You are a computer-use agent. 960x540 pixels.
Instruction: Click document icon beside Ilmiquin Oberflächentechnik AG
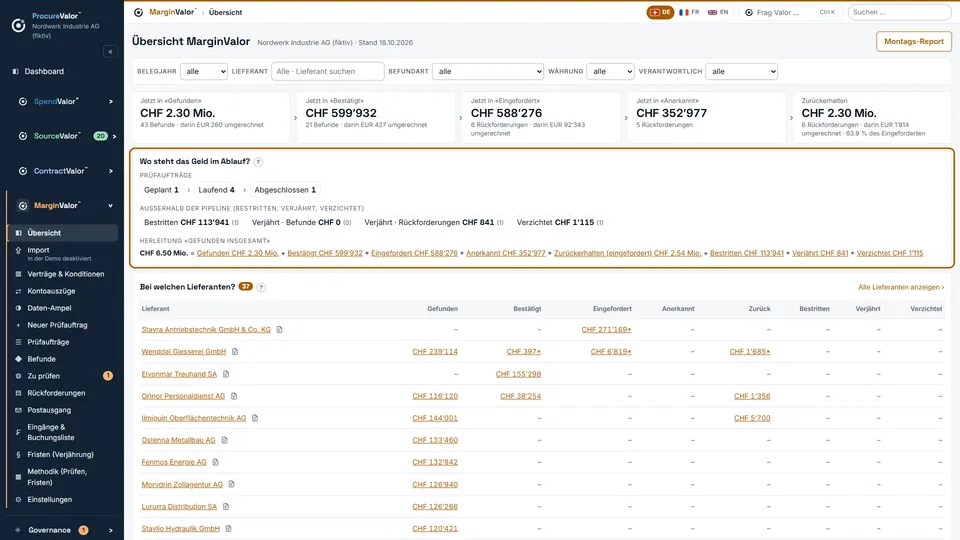click(x=255, y=418)
